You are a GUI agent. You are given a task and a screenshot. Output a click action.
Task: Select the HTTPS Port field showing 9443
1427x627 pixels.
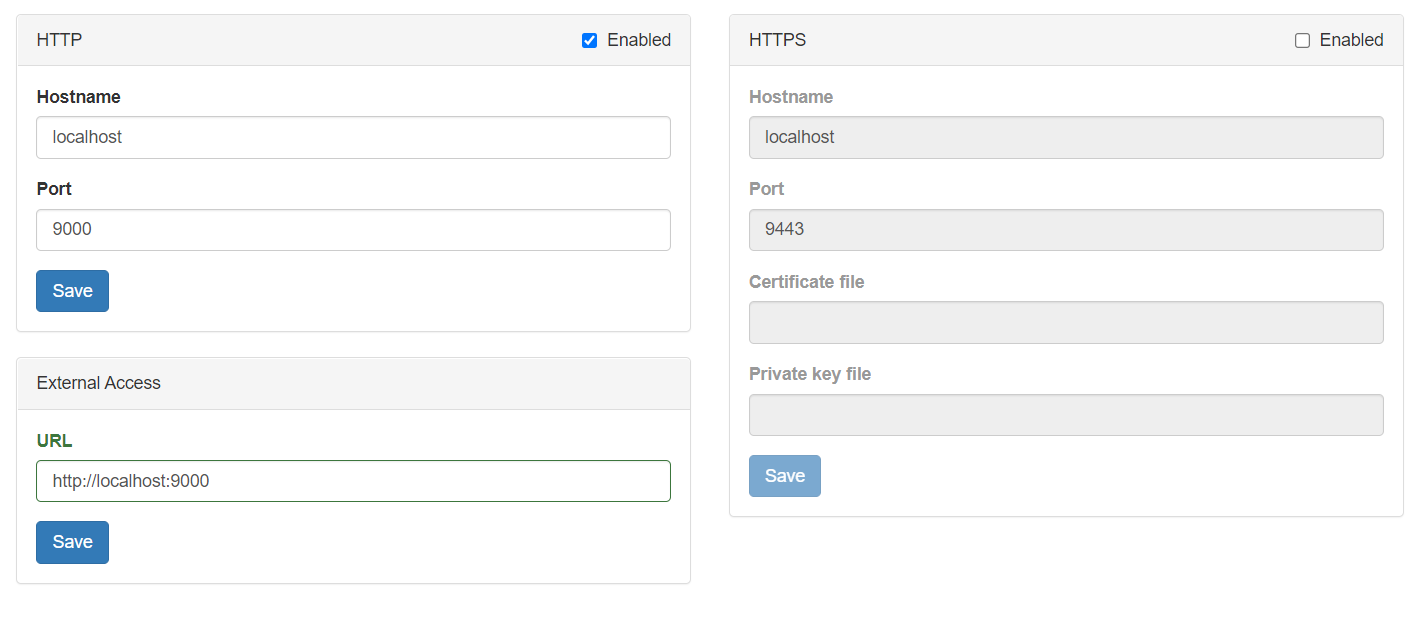tap(1066, 230)
